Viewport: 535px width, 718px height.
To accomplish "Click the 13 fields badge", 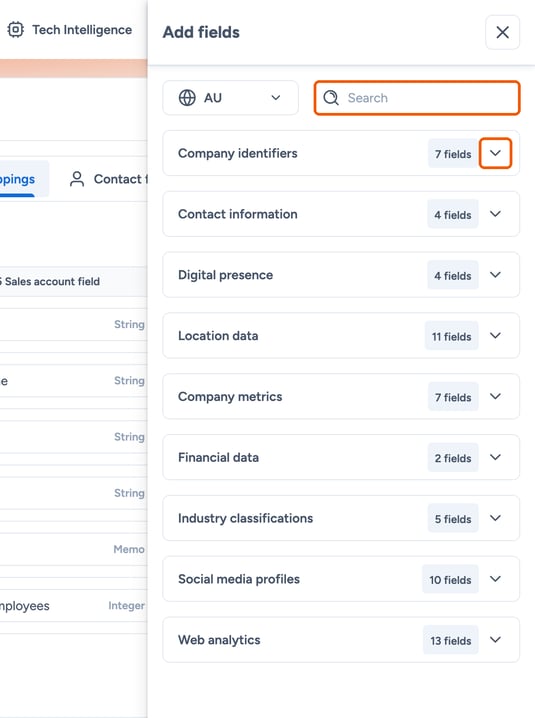I will point(451,641).
